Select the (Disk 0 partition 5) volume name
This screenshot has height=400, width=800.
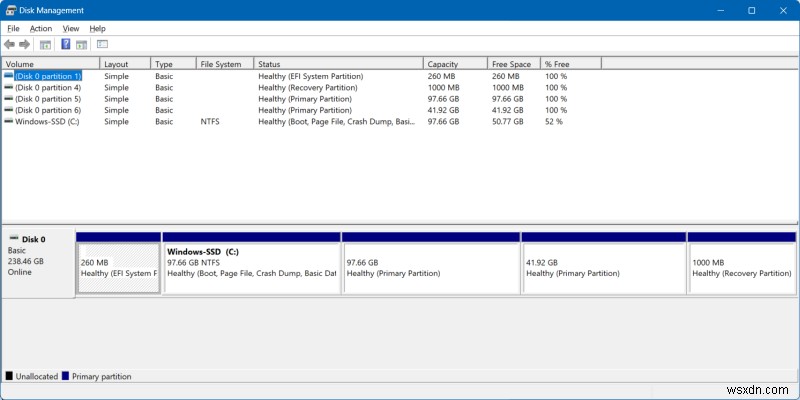point(48,98)
